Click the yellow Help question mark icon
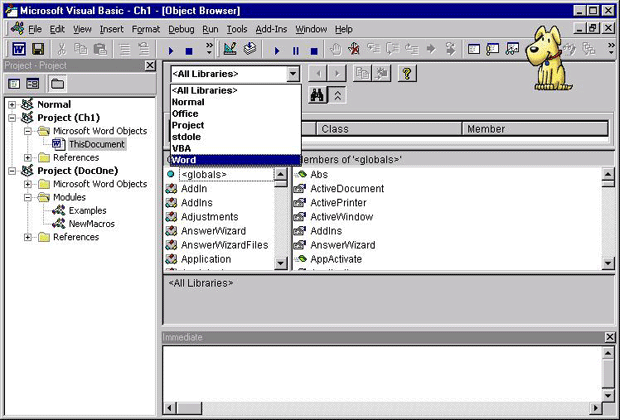Image resolution: width=620 pixels, height=420 pixels. coord(407,74)
